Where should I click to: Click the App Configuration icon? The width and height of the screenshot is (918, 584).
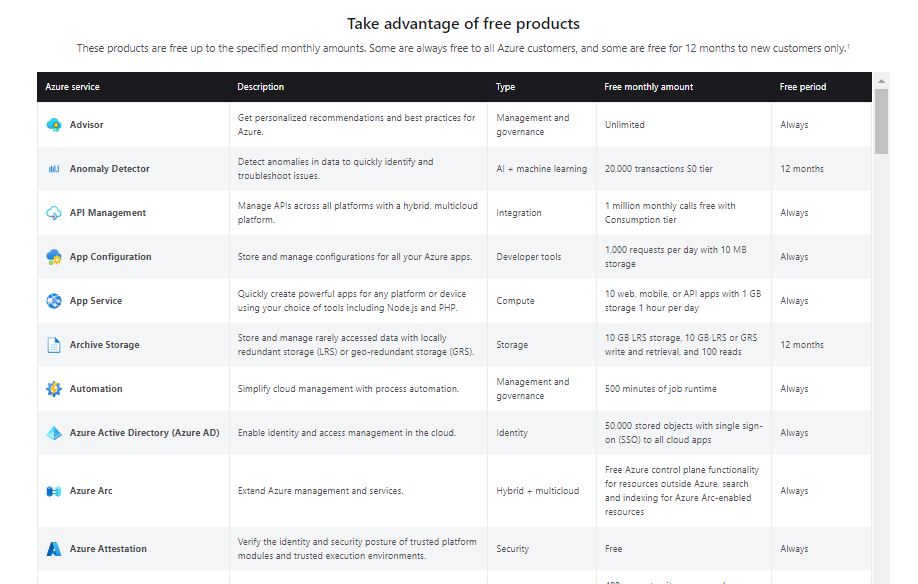[x=54, y=257]
